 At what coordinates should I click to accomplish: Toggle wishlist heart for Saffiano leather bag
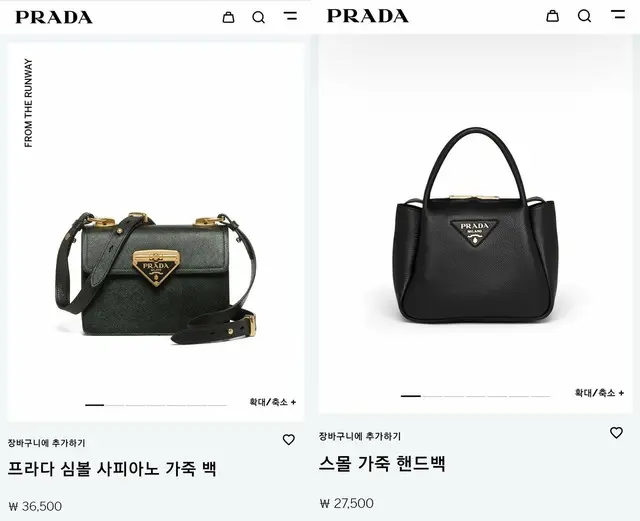pos(289,440)
